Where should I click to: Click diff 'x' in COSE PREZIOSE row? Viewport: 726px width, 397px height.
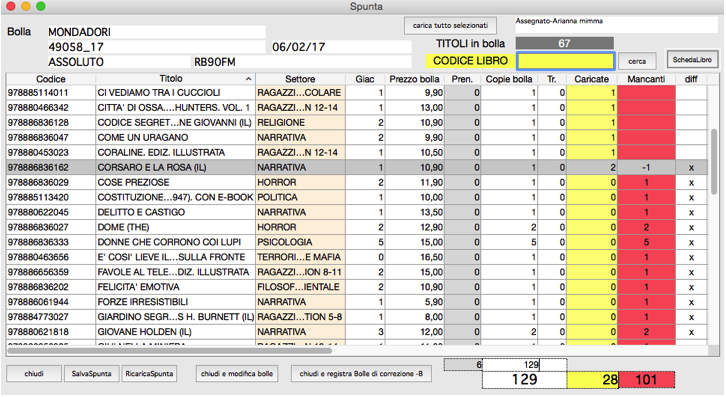point(691,183)
